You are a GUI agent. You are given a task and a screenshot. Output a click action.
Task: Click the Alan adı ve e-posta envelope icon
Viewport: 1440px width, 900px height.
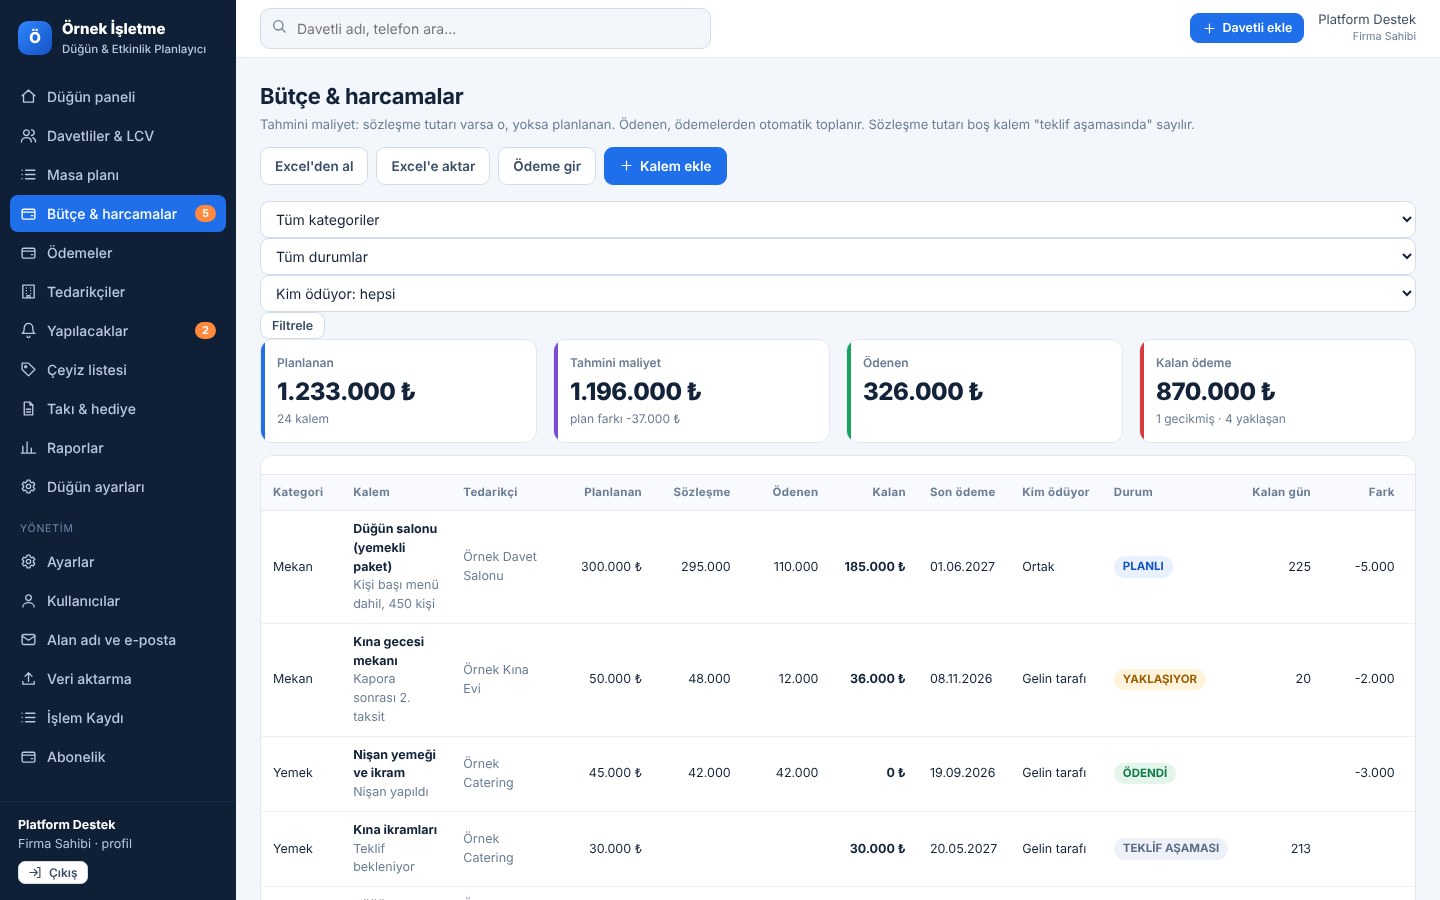(x=28, y=640)
